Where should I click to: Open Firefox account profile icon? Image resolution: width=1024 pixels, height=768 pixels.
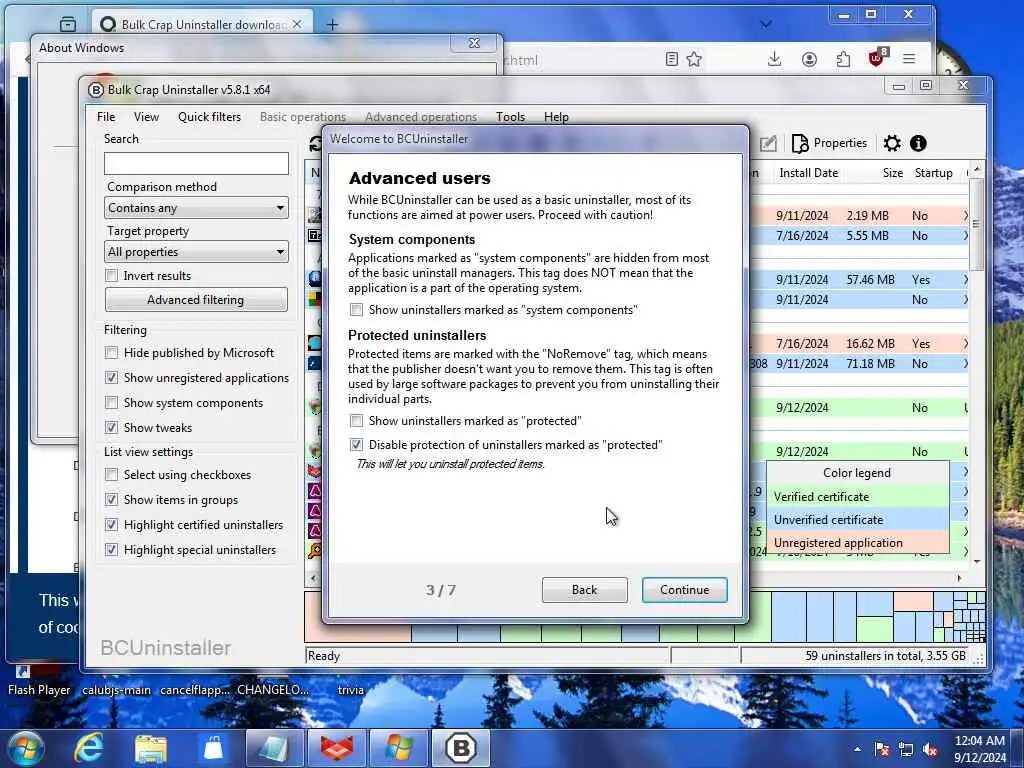(x=809, y=59)
